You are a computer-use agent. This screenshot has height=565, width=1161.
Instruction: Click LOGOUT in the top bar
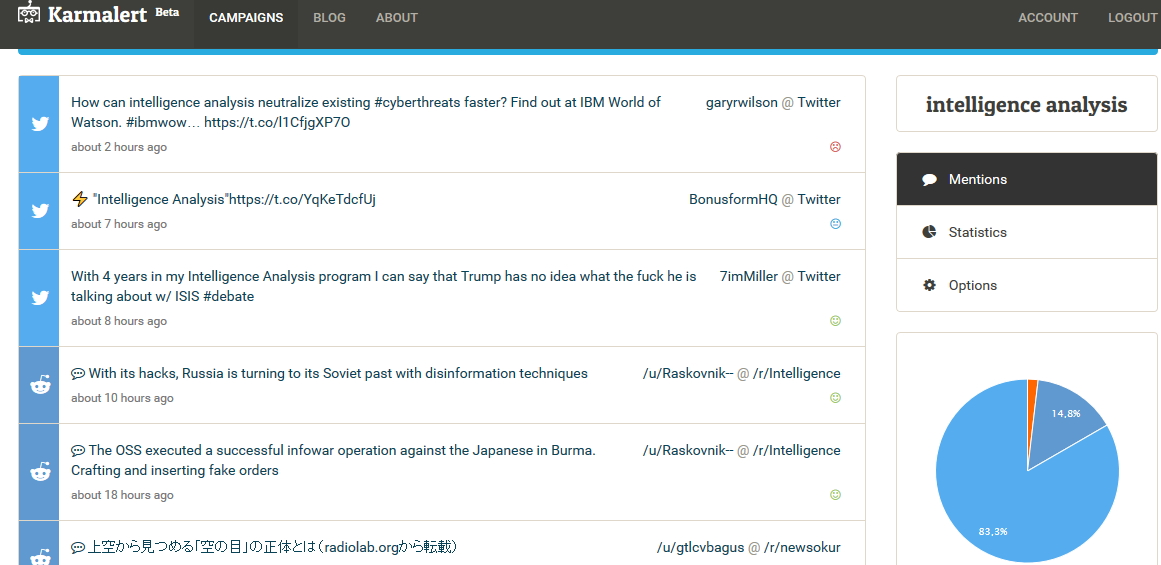click(1132, 18)
